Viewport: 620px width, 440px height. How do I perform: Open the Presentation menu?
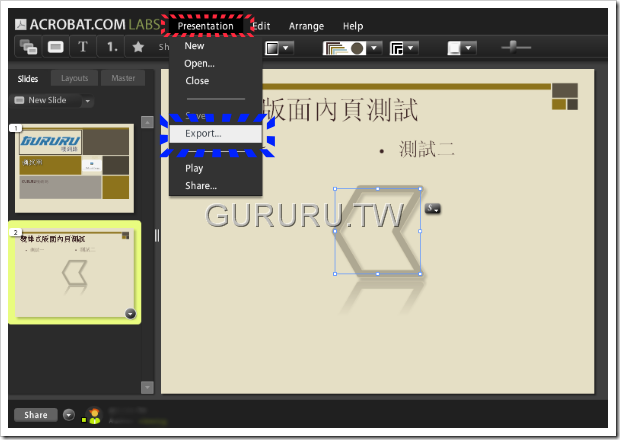[x=206, y=26]
